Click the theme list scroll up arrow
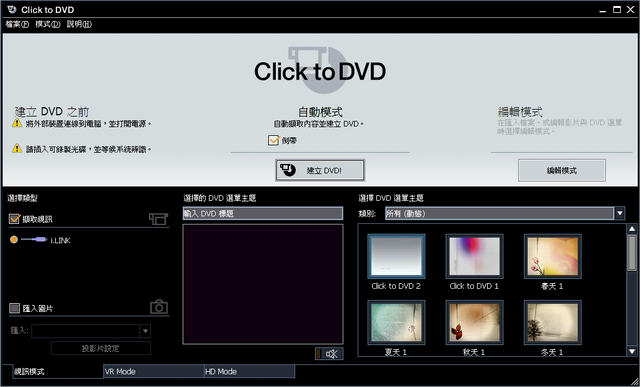The image size is (640, 387). point(632,229)
